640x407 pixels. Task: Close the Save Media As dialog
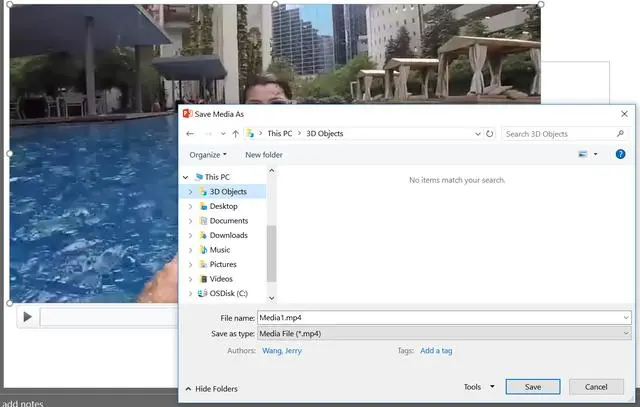[624, 114]
